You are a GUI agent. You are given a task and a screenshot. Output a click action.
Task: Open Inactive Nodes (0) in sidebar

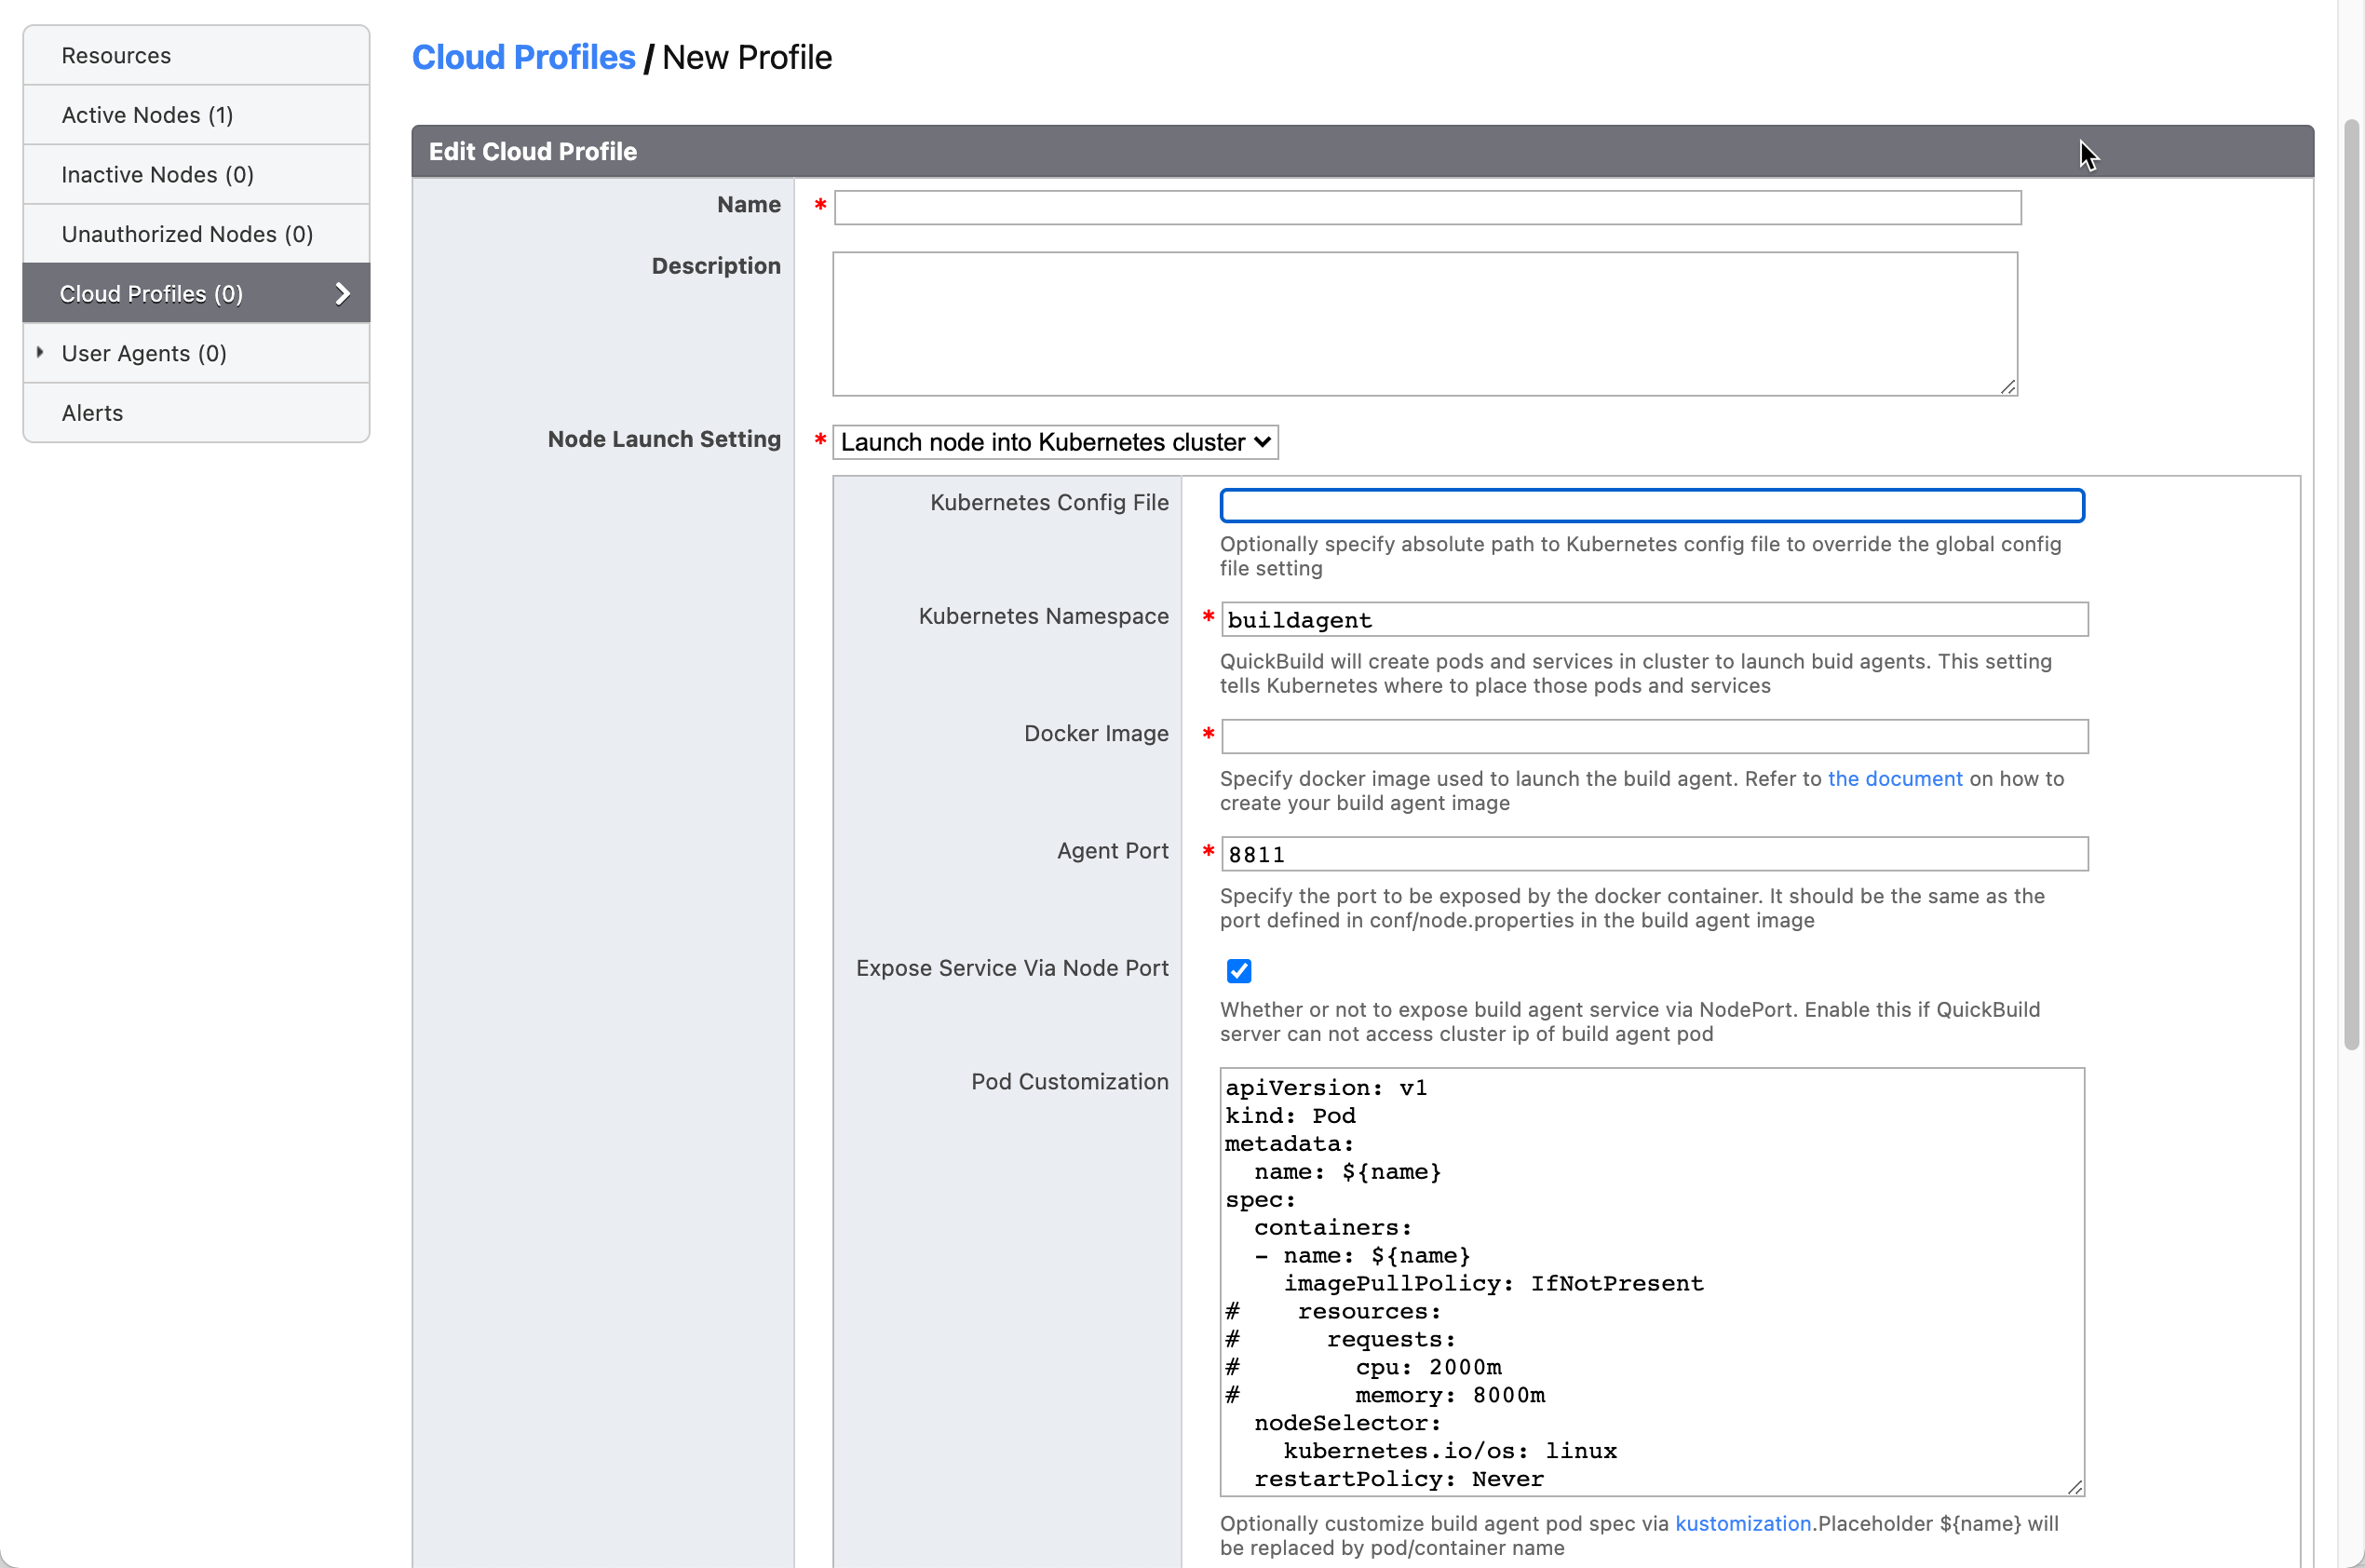(196, 174)
